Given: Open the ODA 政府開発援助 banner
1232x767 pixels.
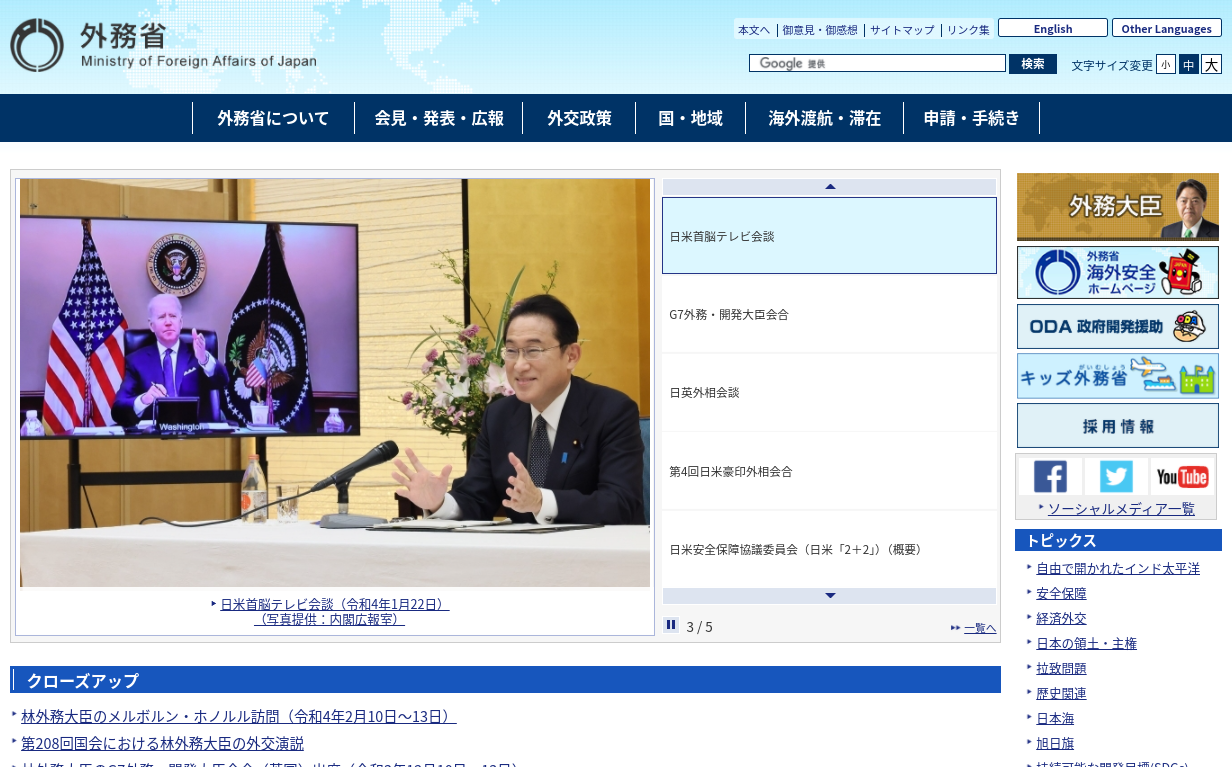Looking at the screenshot, I should coord(1118,327).
